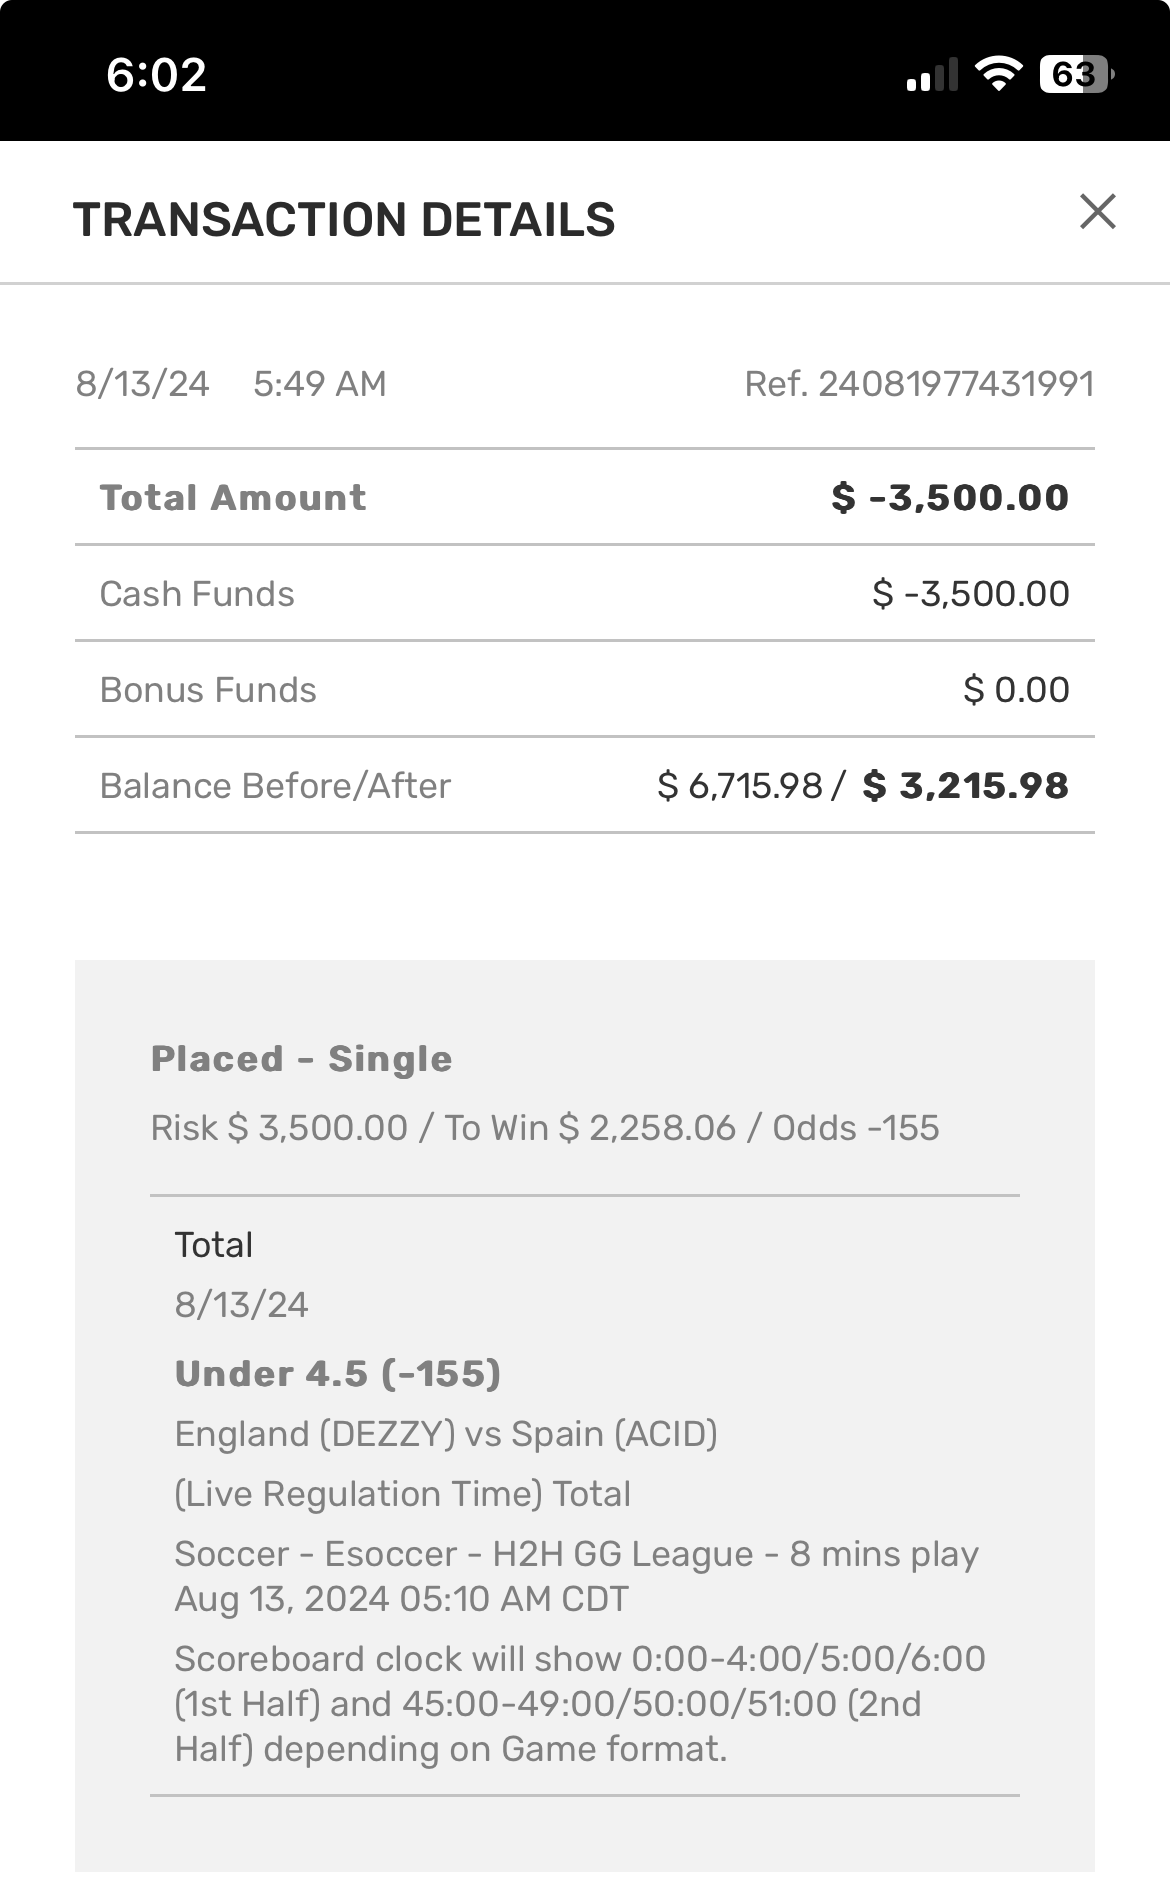Select the Under 4.5 (-155) pick
This screenshot has height=1899, width=1170.
(x=337, y=1374)
